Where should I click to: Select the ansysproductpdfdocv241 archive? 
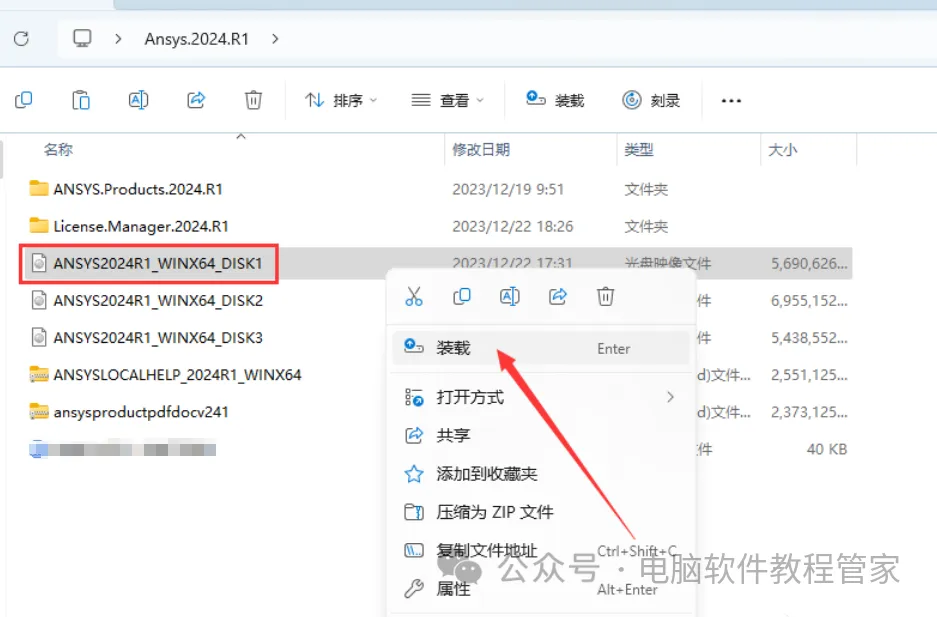coord(141,412)
